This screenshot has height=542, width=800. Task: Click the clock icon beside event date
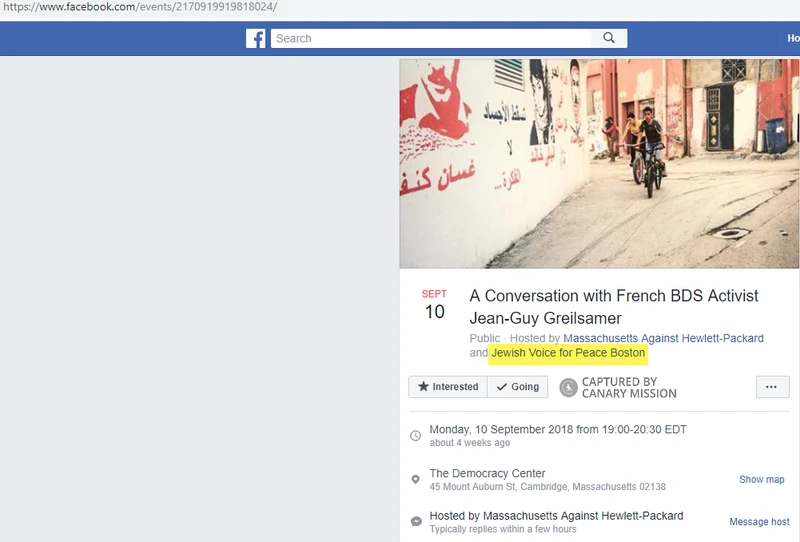416,436
